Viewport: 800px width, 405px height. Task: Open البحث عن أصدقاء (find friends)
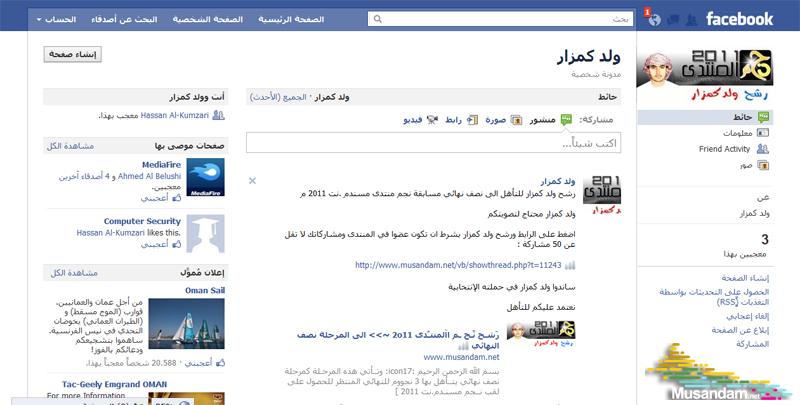[x=124, y=19]
